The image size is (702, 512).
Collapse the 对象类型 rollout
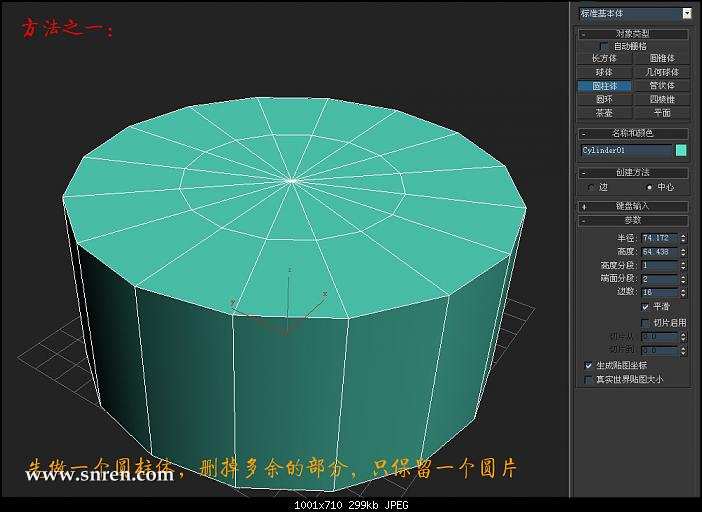tap(633, 34)
